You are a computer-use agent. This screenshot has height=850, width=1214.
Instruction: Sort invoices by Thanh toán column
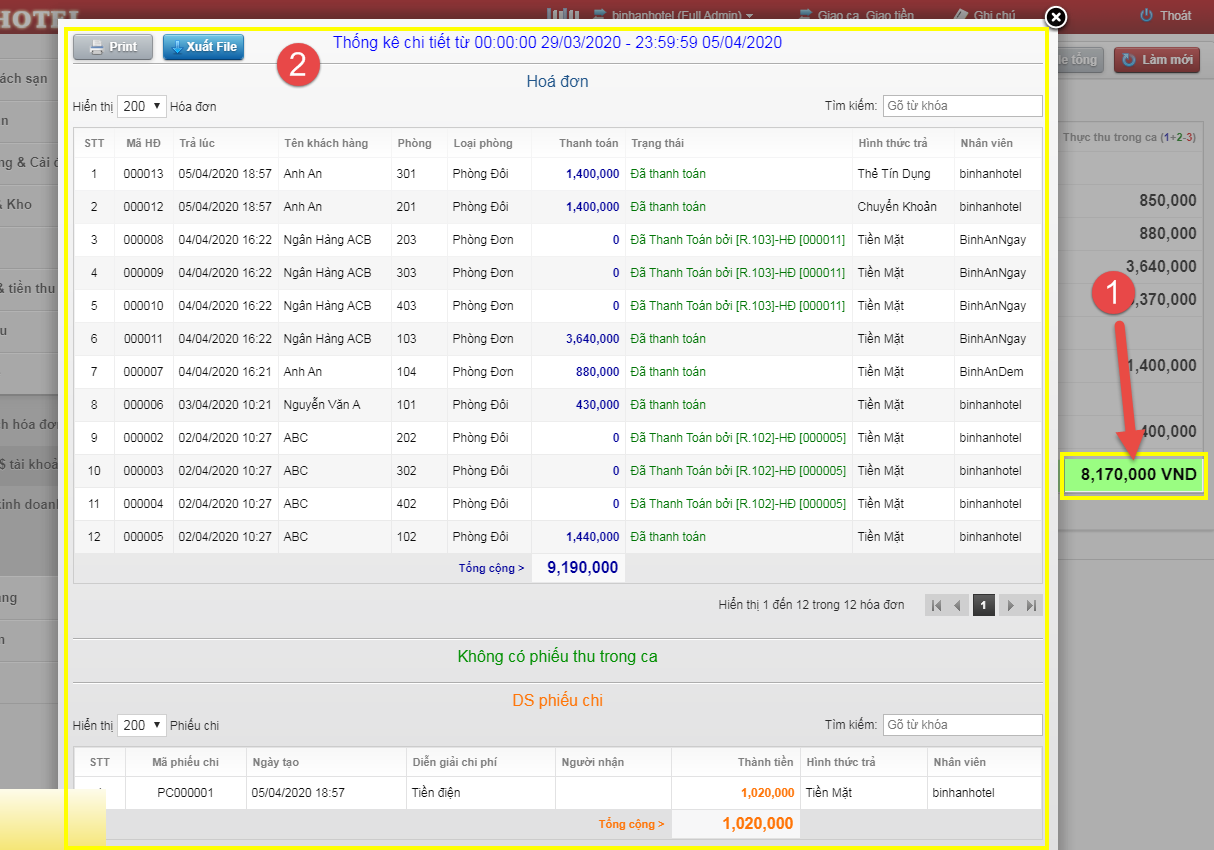click(588, 143)
